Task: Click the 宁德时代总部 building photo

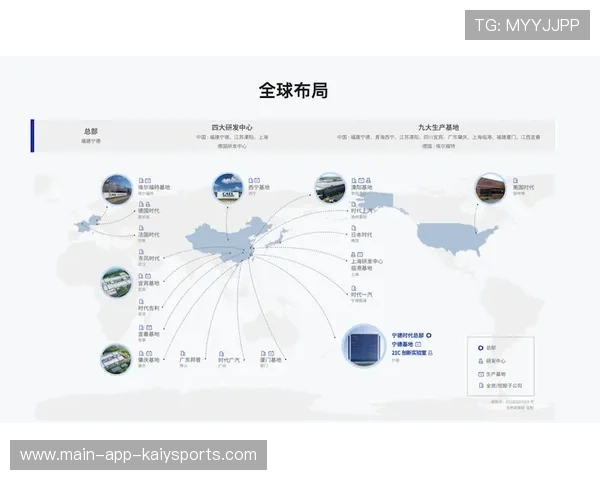Action: (x=364, y=346)
